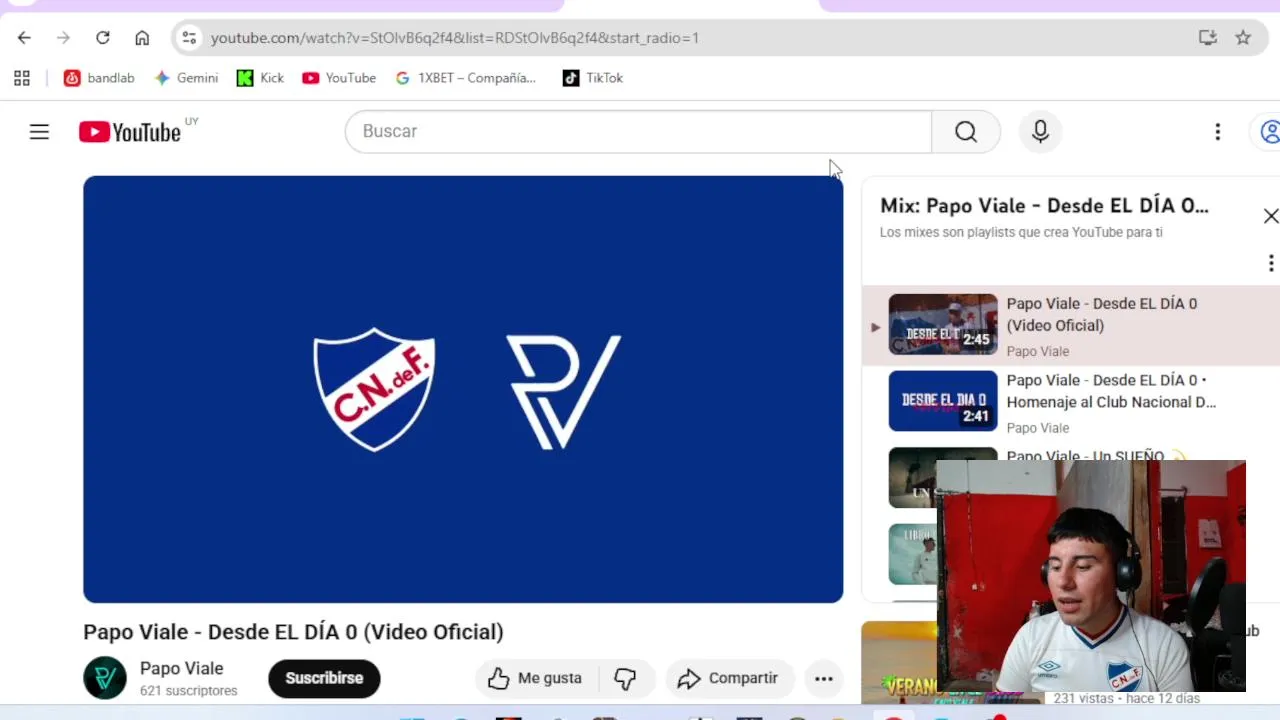This screenshot has height=720, width=1280.
Task: Start voice search with microphone icon
Action: click(1040, 132)
